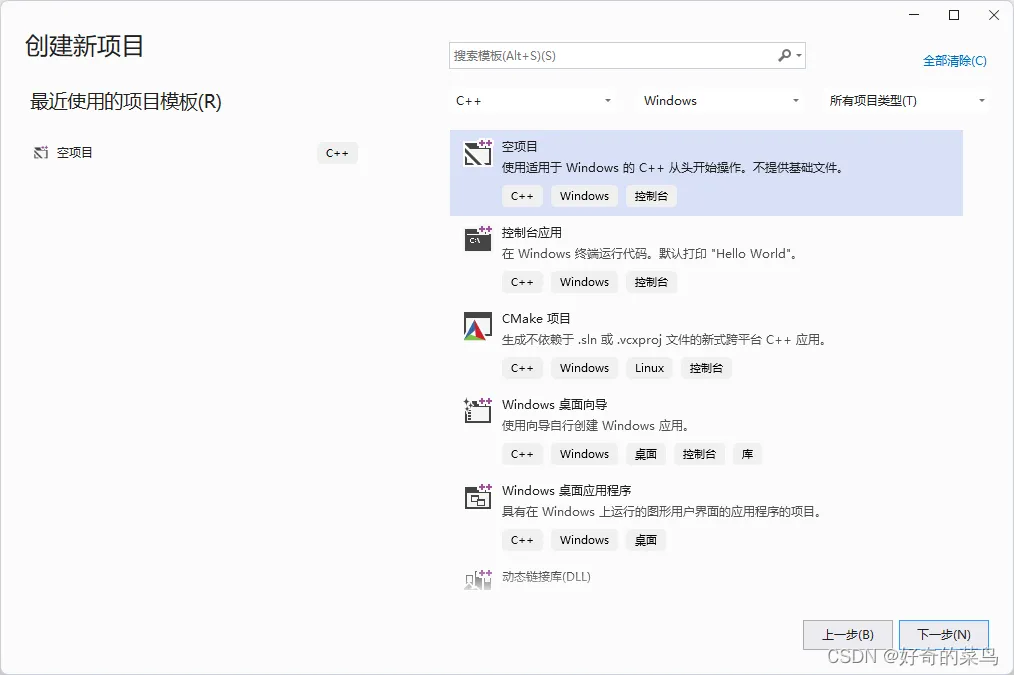The height and width of the screenshot is (675, 1014).
Task: Click the 最近使用的项目模板(R) heading
Action: 125,102
